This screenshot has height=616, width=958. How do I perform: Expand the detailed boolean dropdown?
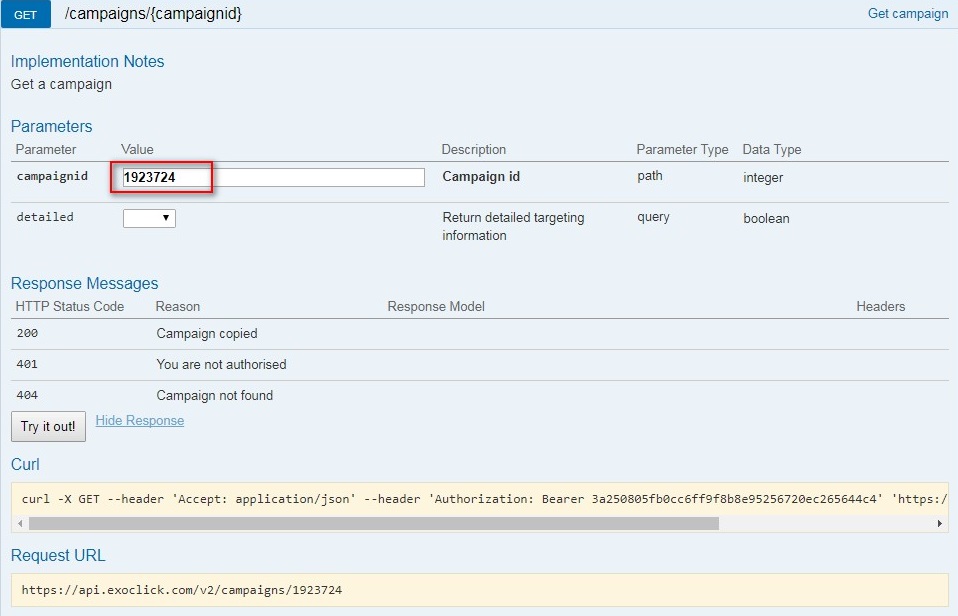149,218
